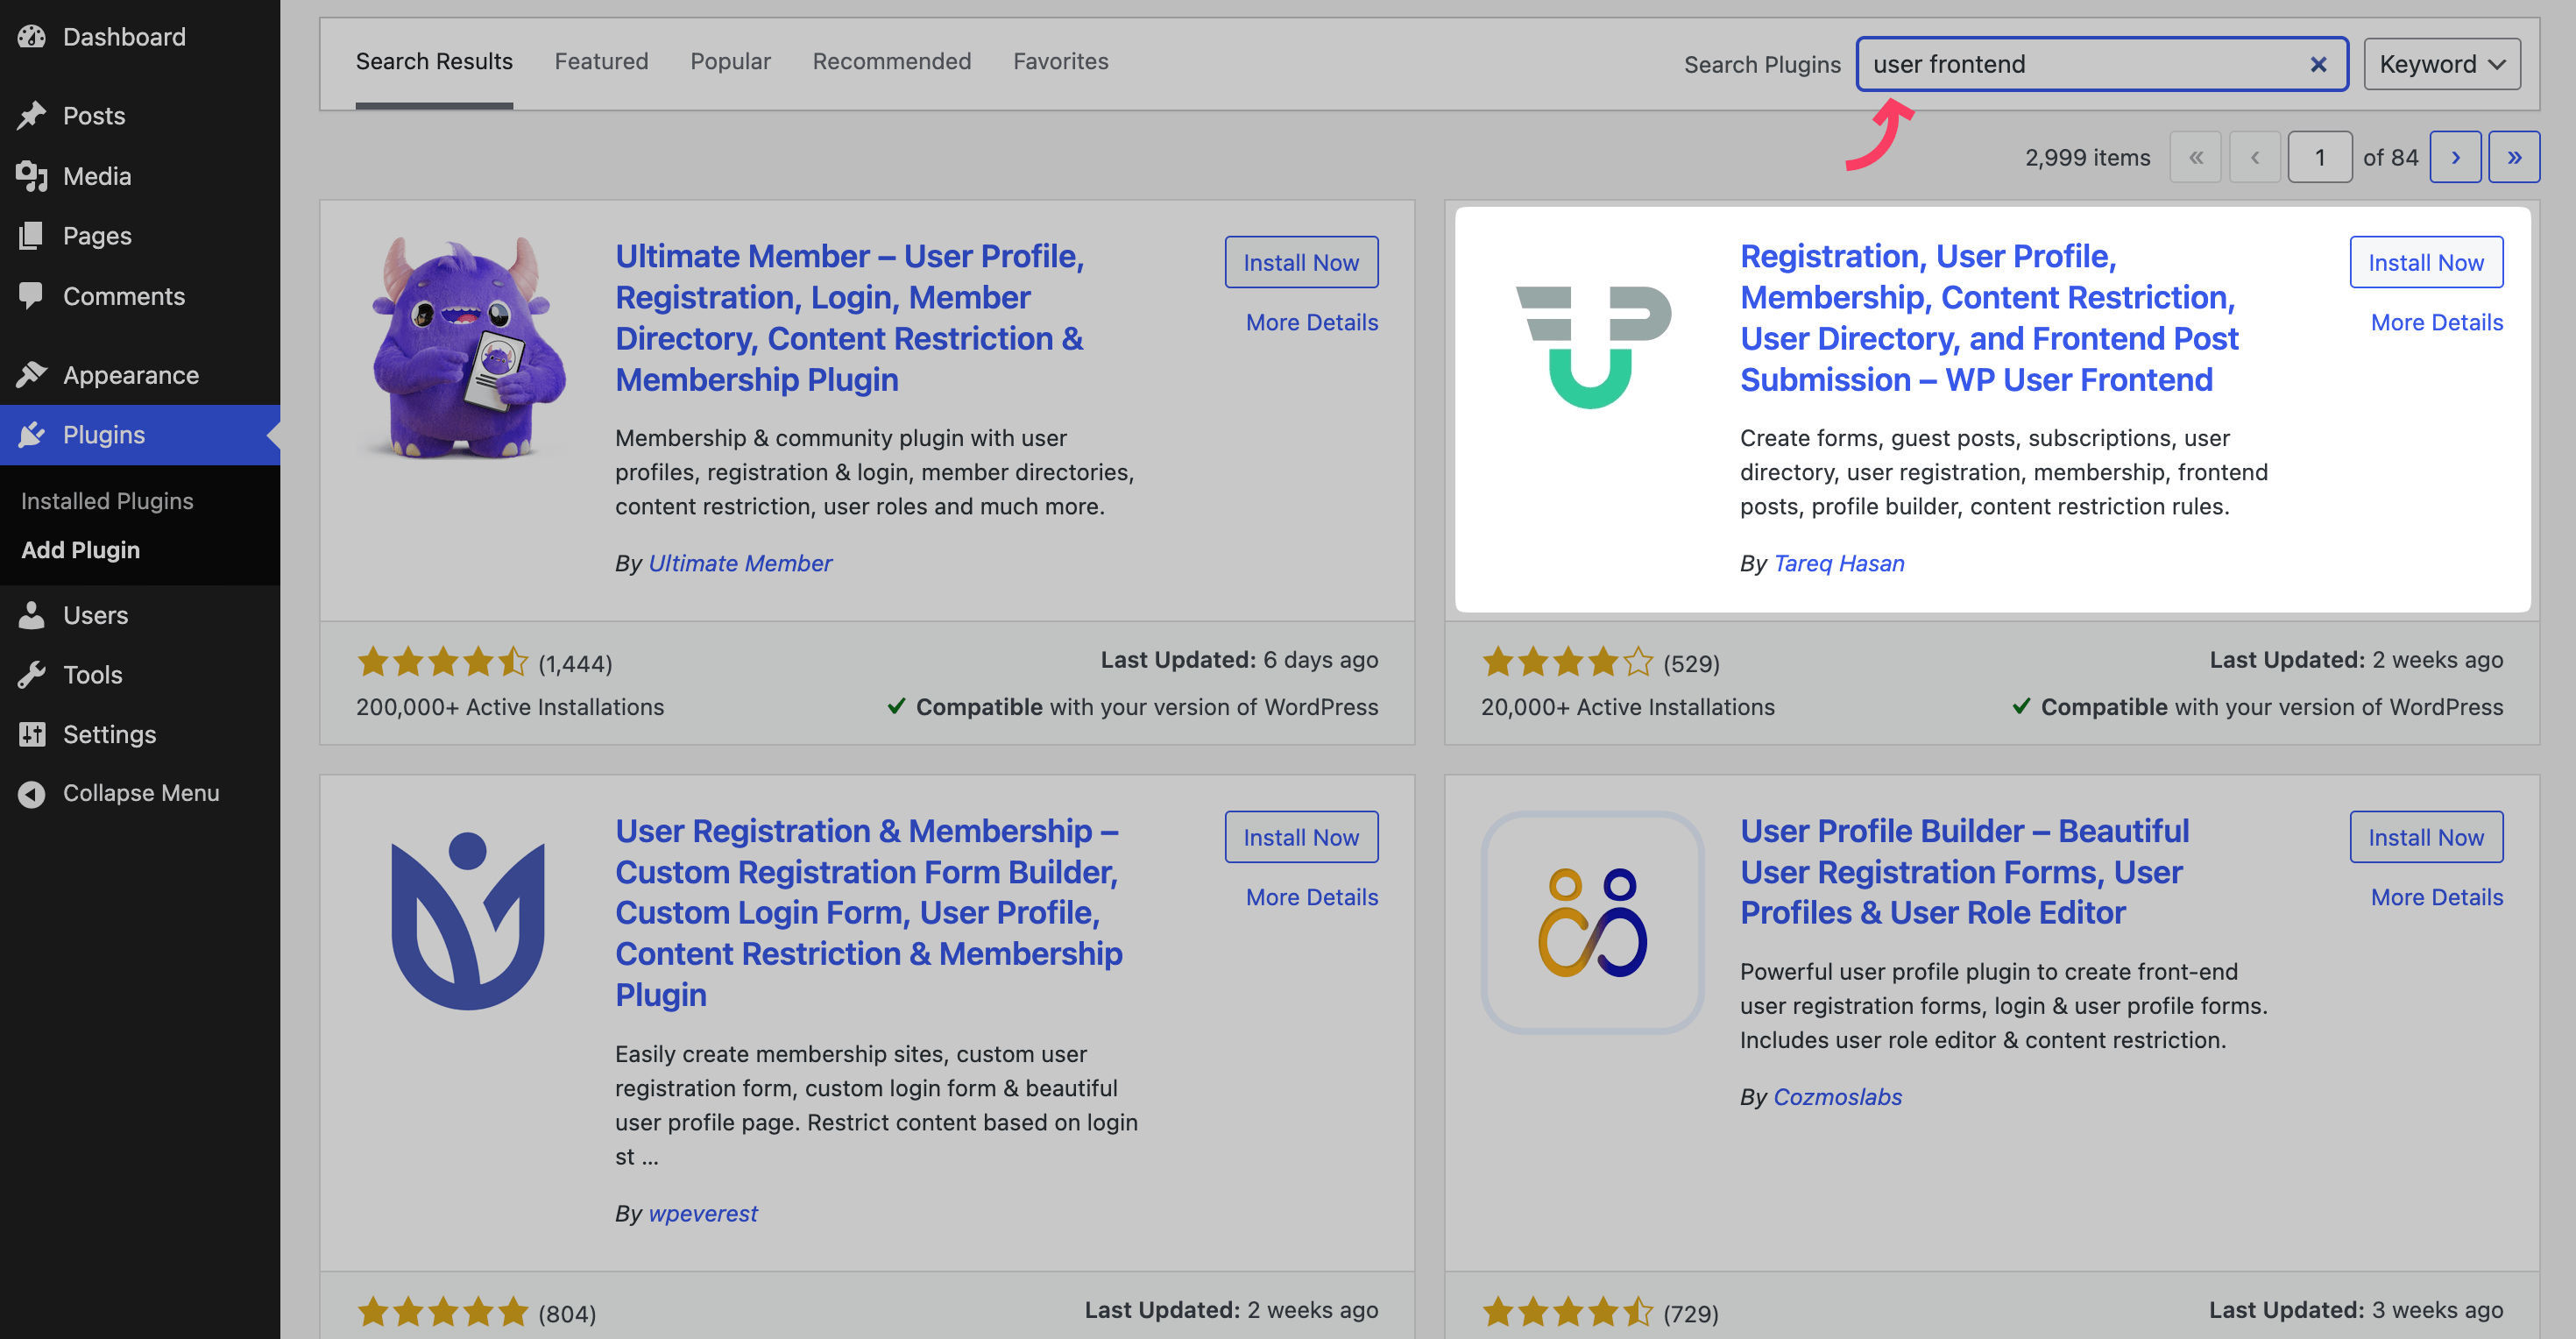Click the current page number field

2319,157
